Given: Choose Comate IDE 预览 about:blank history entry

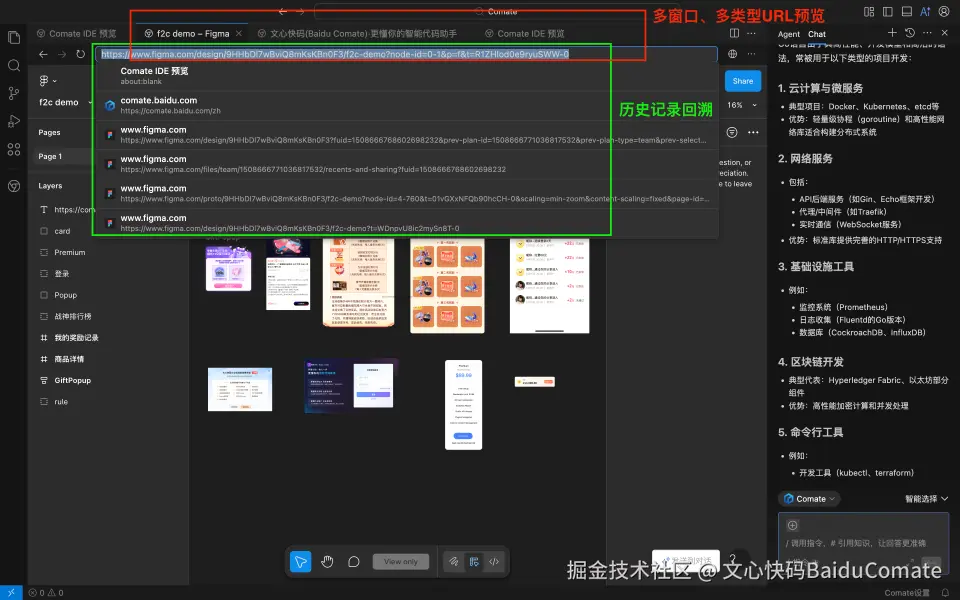Looking at the screenshot, I should [407, 76].
